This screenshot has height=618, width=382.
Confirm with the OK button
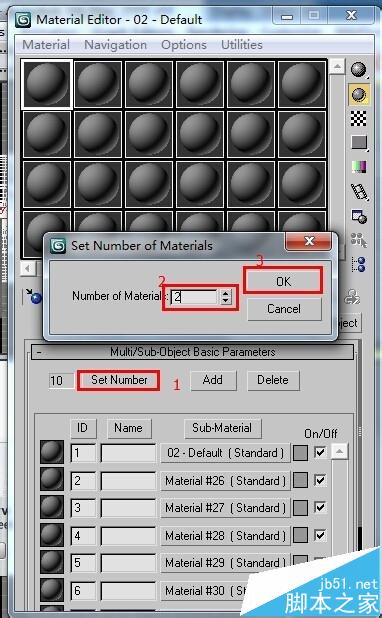click(283, 281)
